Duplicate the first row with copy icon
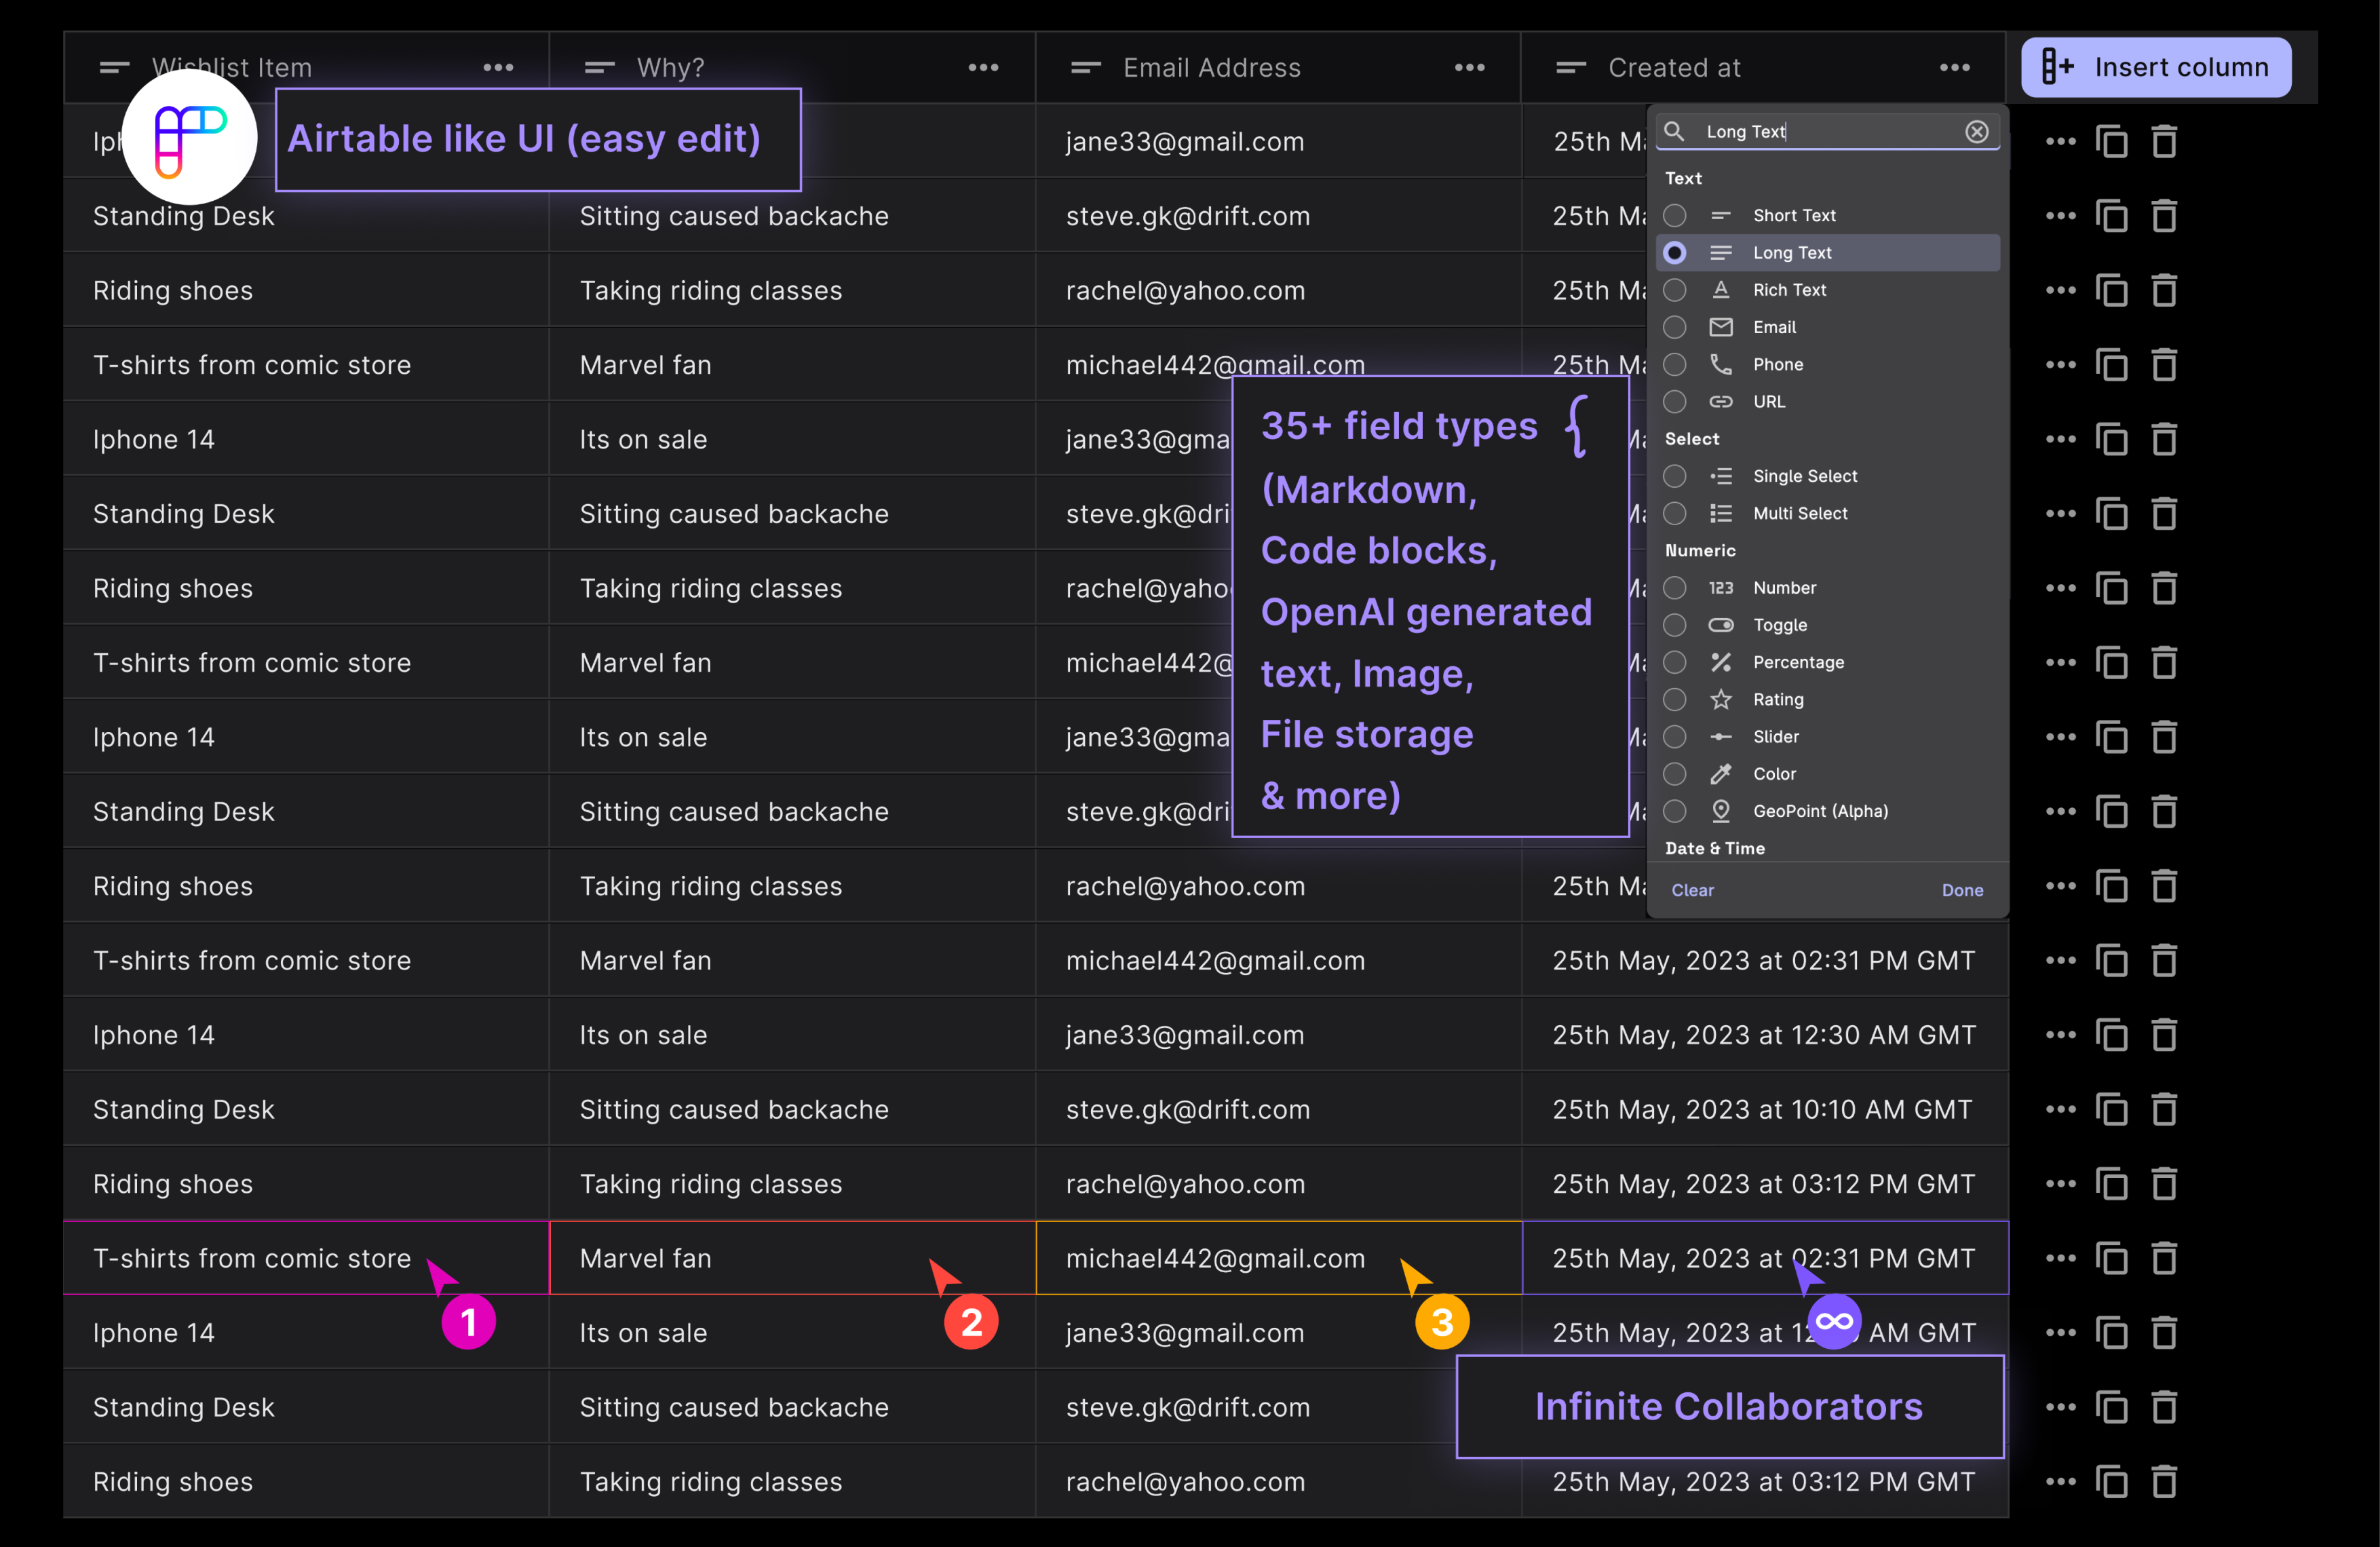2380x1547 pixels. (x=2111, y=141)
